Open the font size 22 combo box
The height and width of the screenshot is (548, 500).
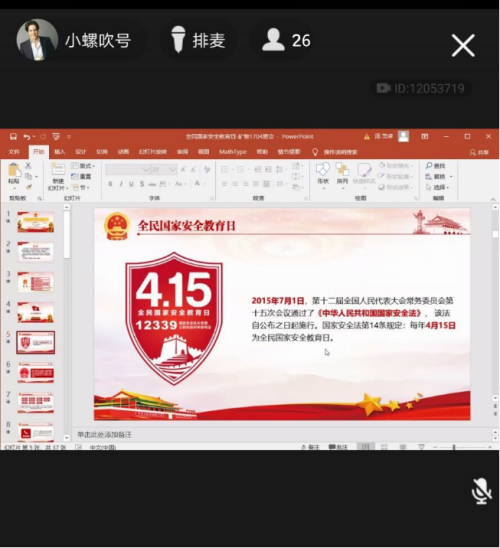pyautogui.click(x=164, y=170)
